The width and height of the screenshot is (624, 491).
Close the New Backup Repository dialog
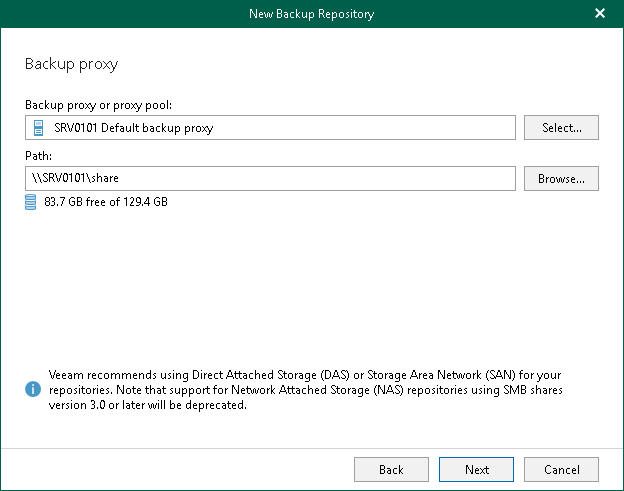600,14
